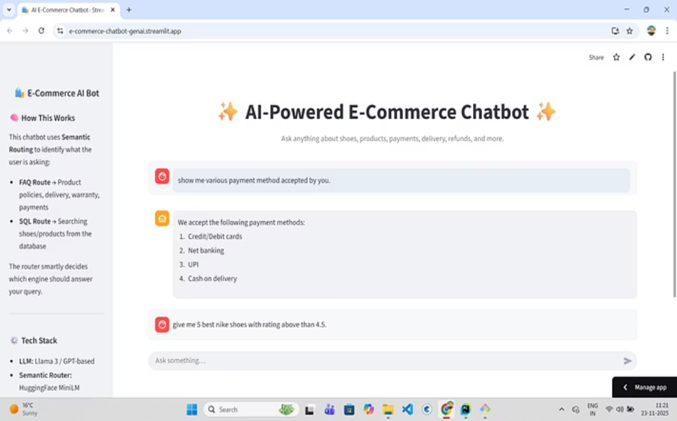Viewport: 677px width, 421px height.
Task: Click the 'FAQ Route' bullet in sidebar
Action: tap(35, 182)
